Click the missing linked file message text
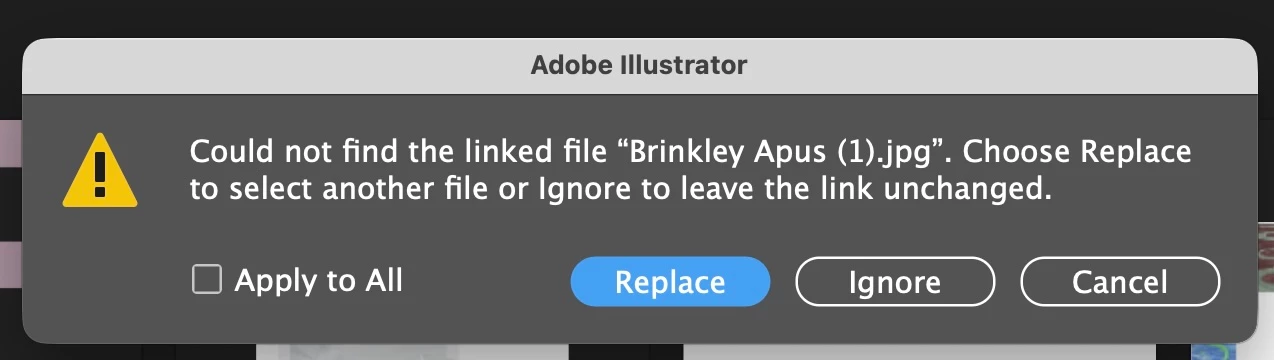Viewport: 1274px width, 360px height. click(x=690, y=171)
